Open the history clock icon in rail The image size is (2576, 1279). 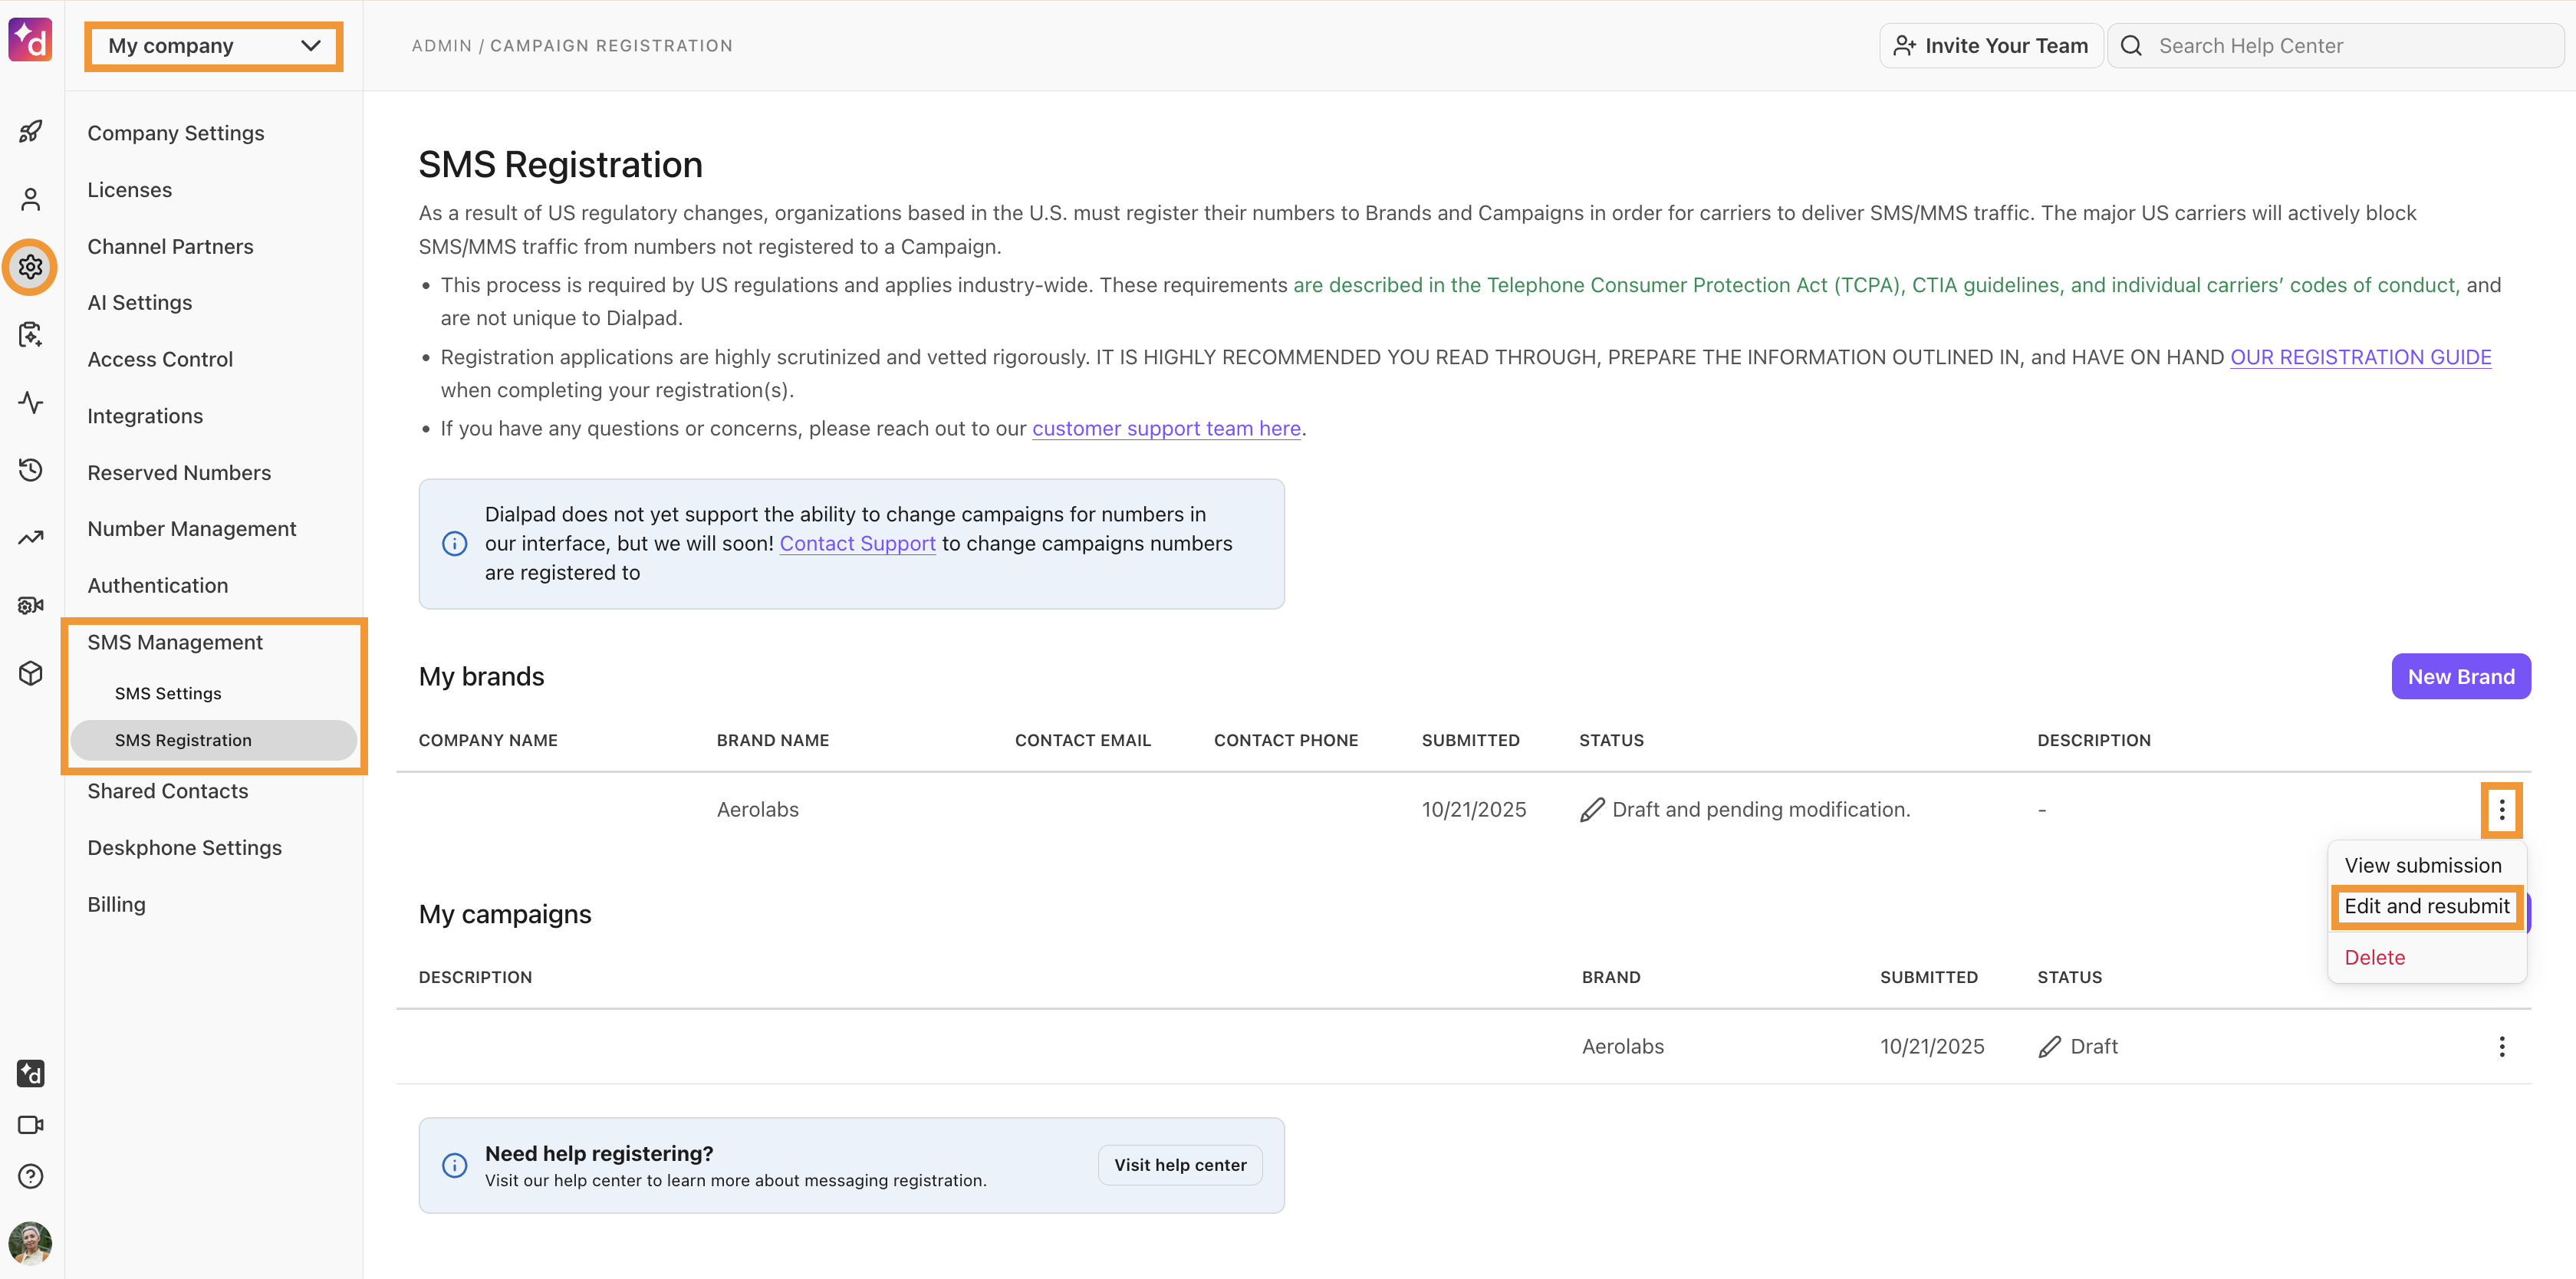pyautogui.click(x=31, y=469)
